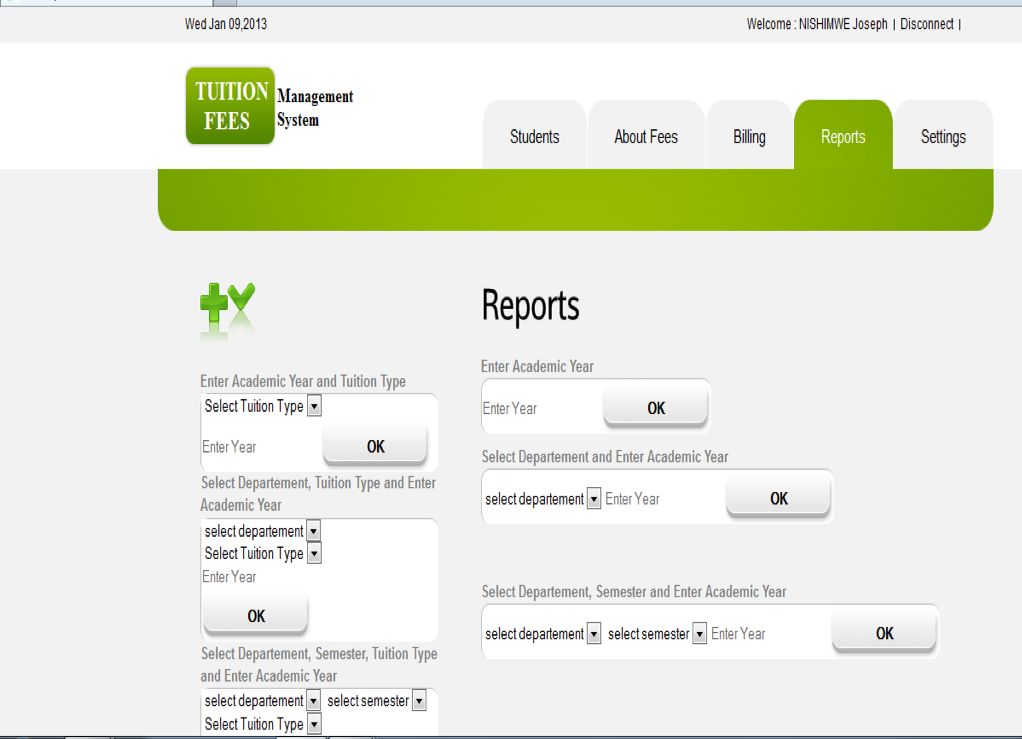Open select departement dropdown in Departement, Tuition Type section
The image size is (1022, 739).
(x=261, y=531)
